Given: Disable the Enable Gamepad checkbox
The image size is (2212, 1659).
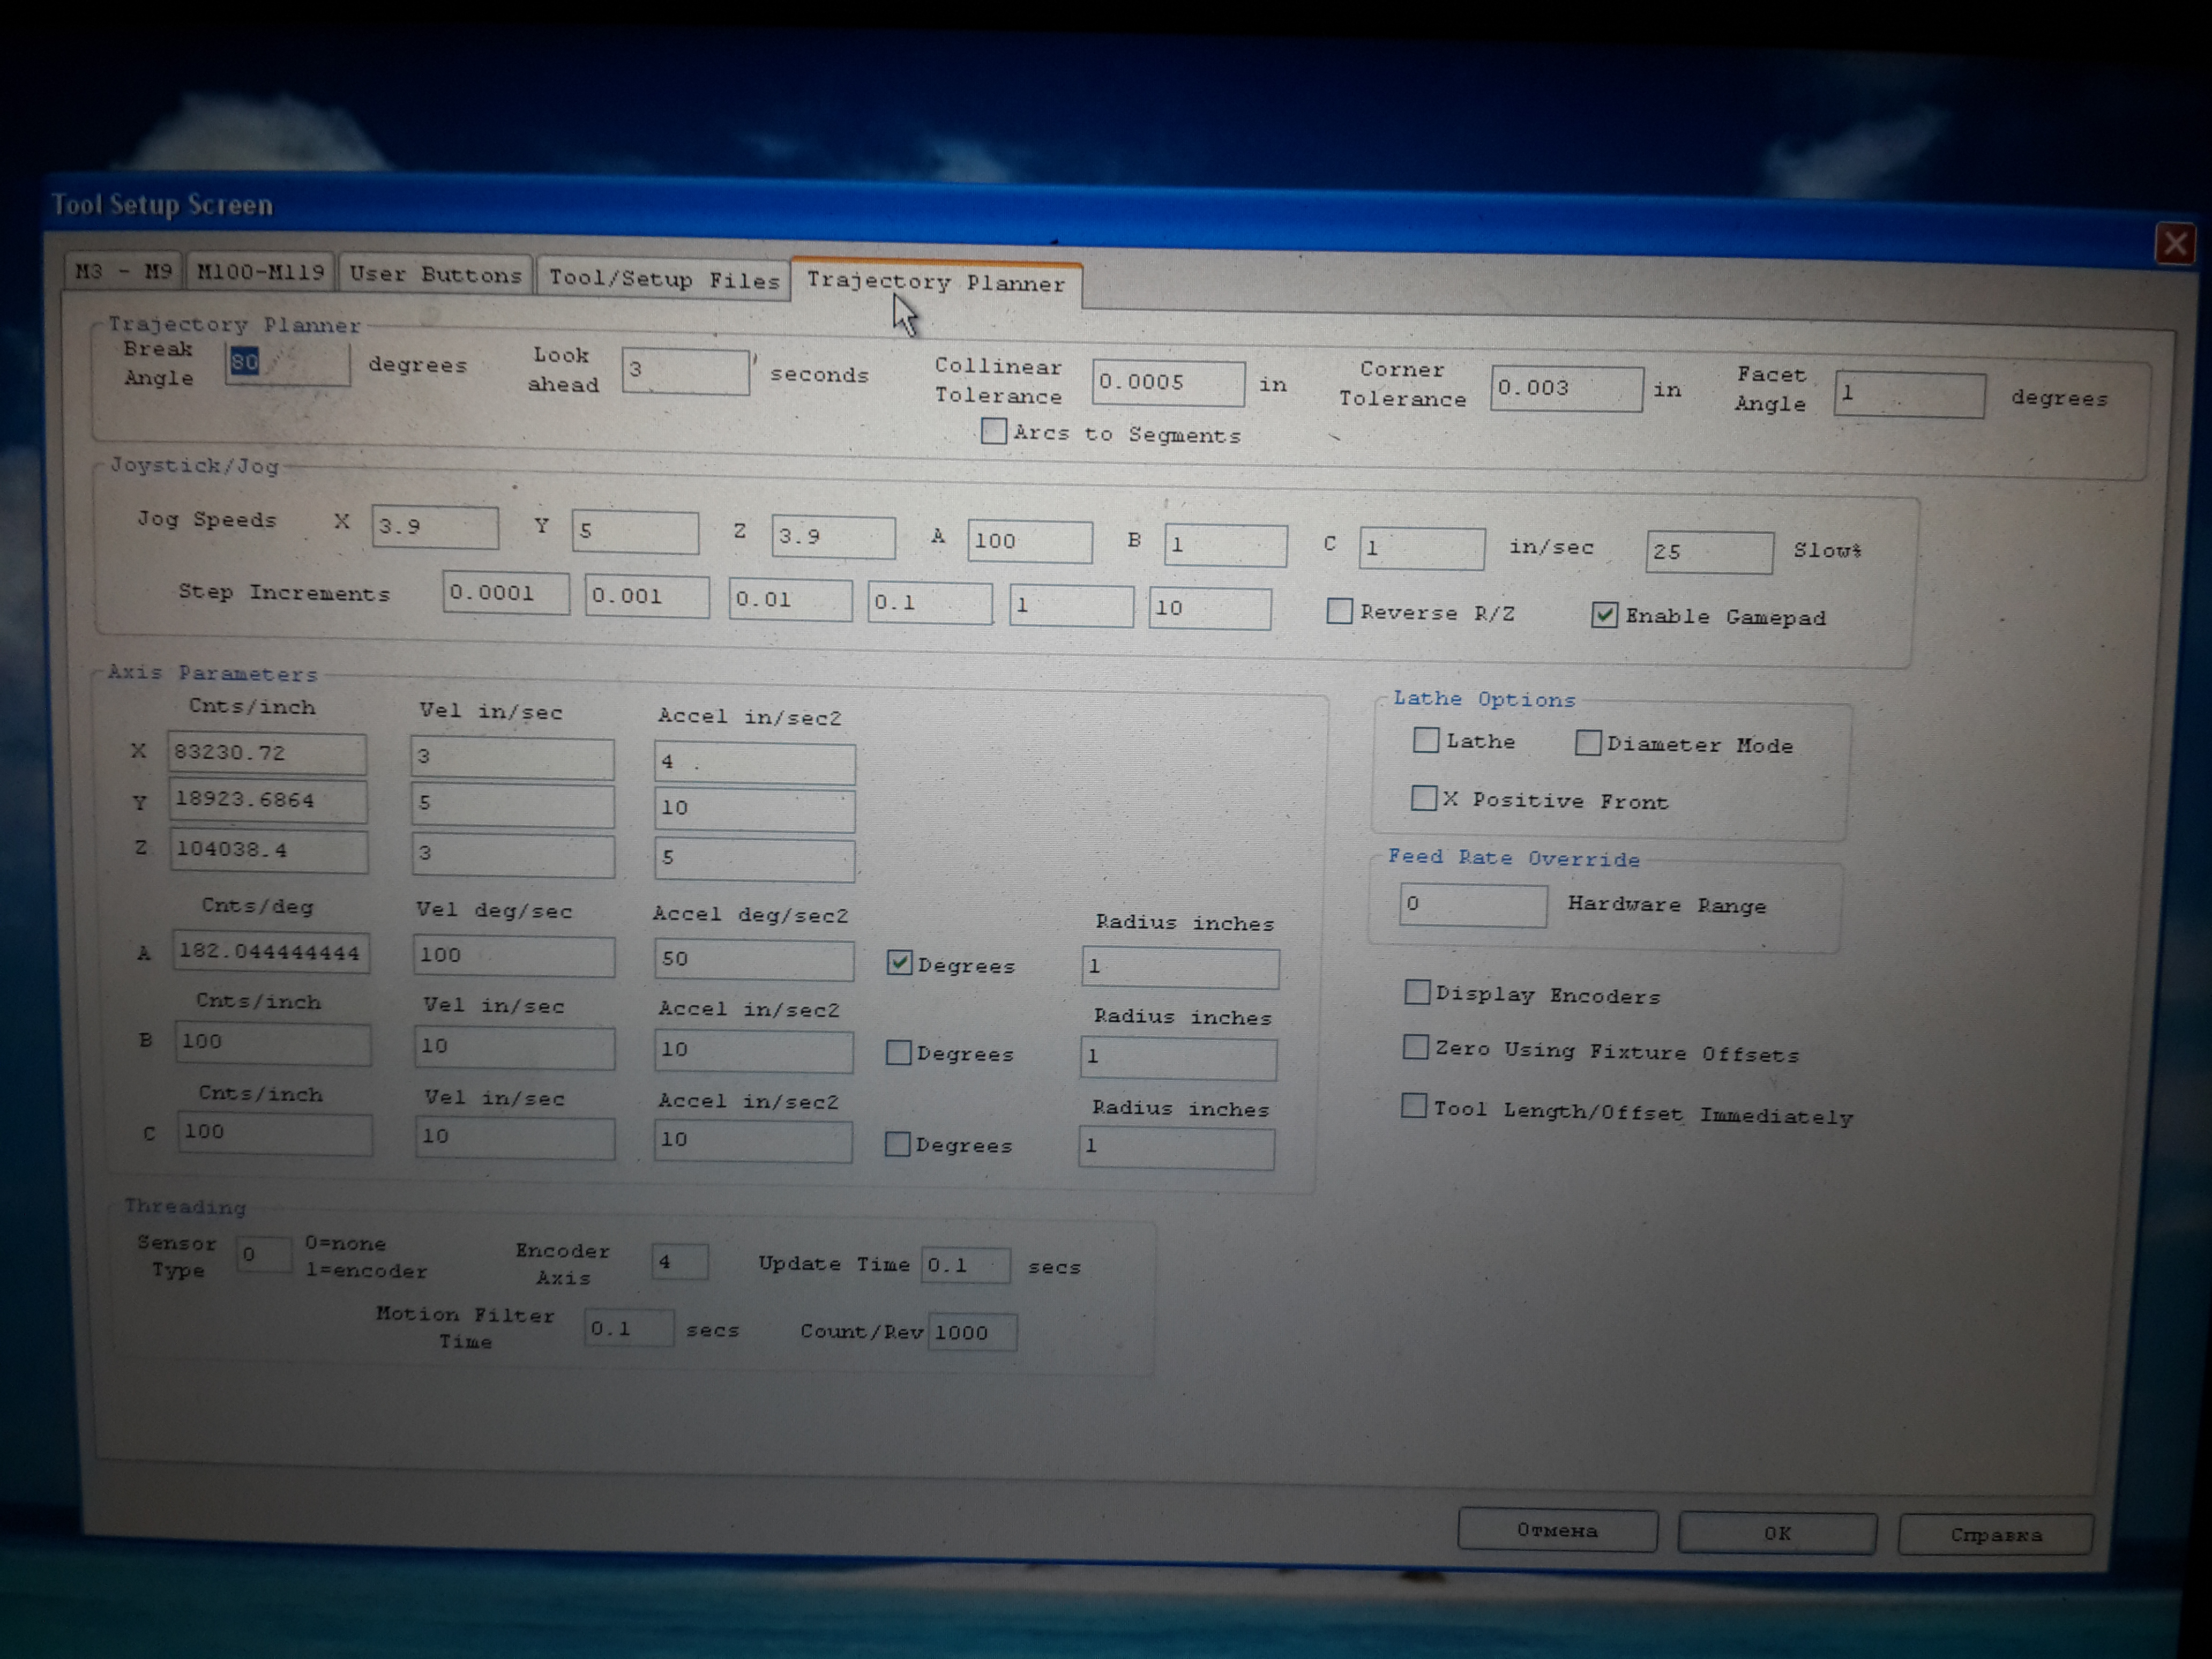Looking at the screenshot, I should (x=1603, y=615).
